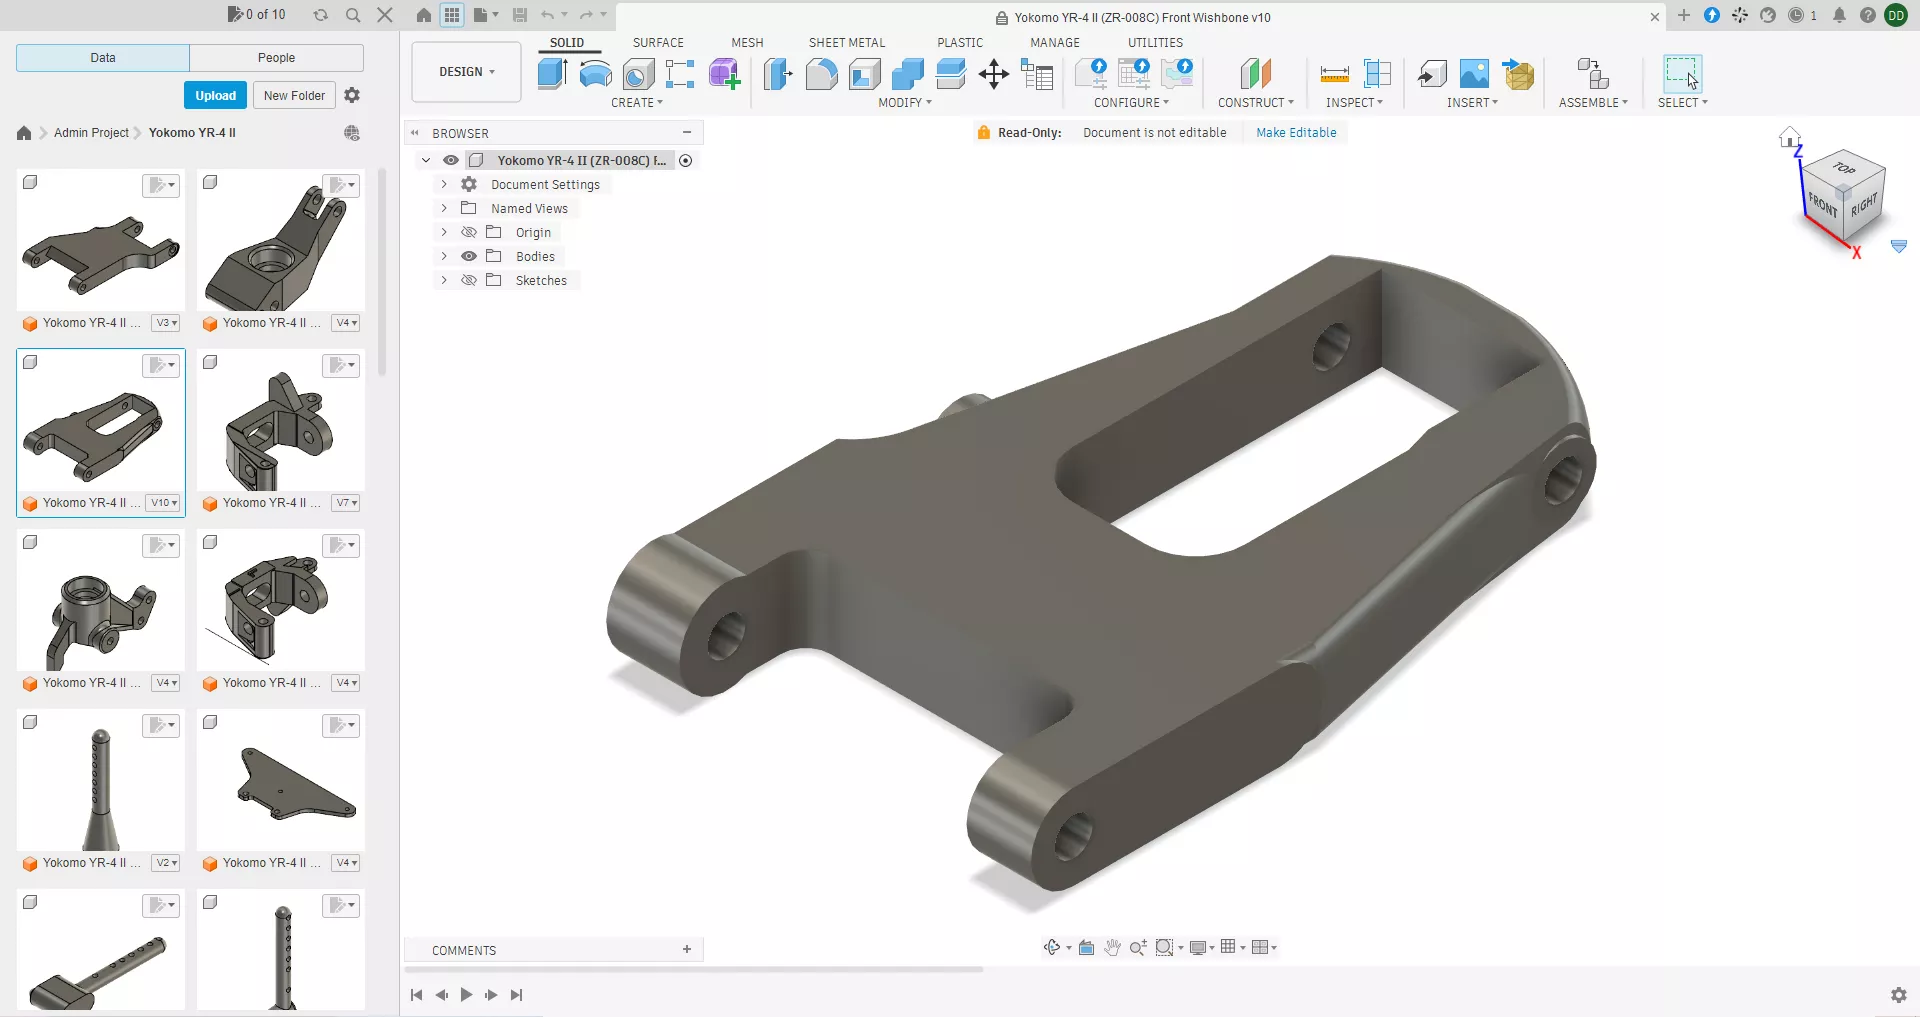1920x1017 pixels.
Task: Switch to the SURFACE tab
Action: click(x=658, y=43)
